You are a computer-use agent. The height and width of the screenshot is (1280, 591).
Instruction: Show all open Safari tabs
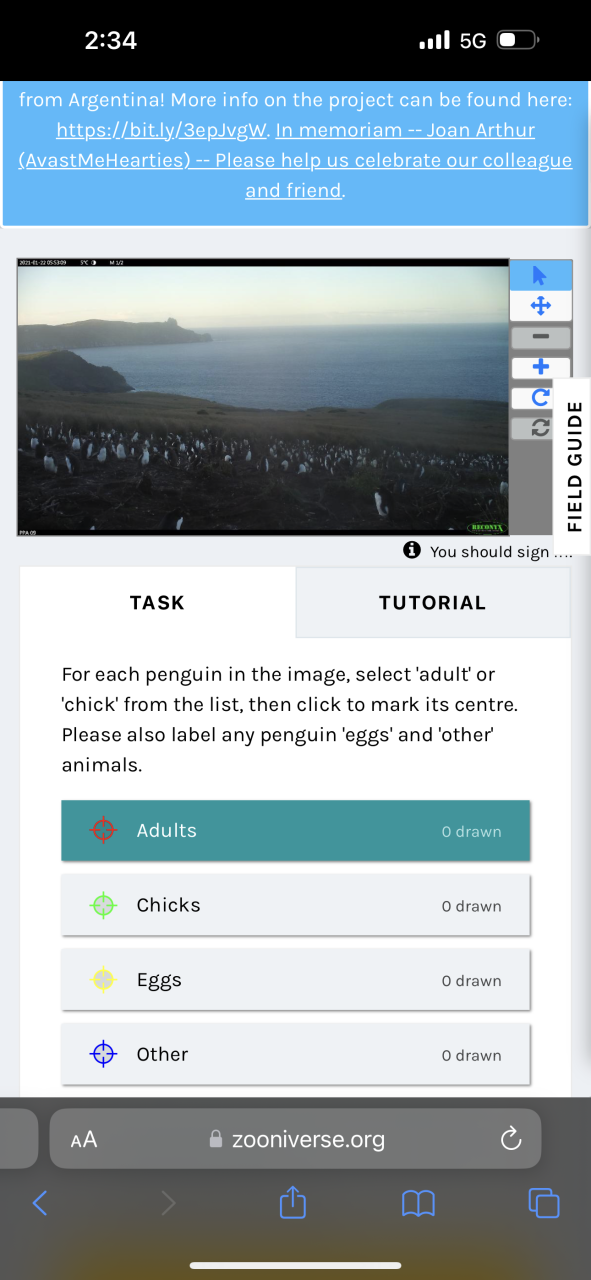coord(544,1203)
